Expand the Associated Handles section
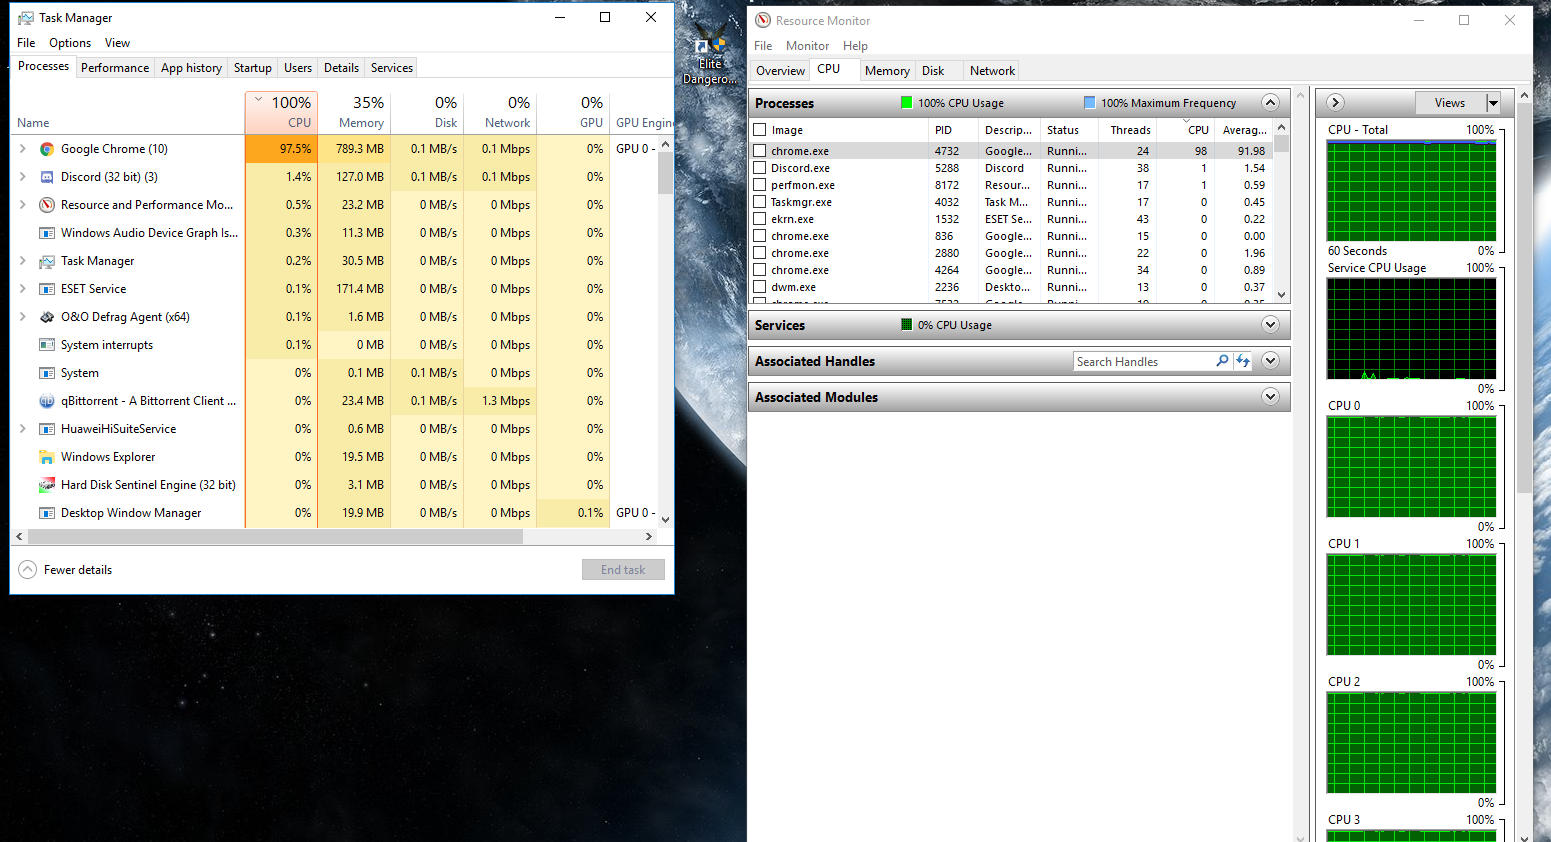 pyautogui.click(x=1270, y=361)
